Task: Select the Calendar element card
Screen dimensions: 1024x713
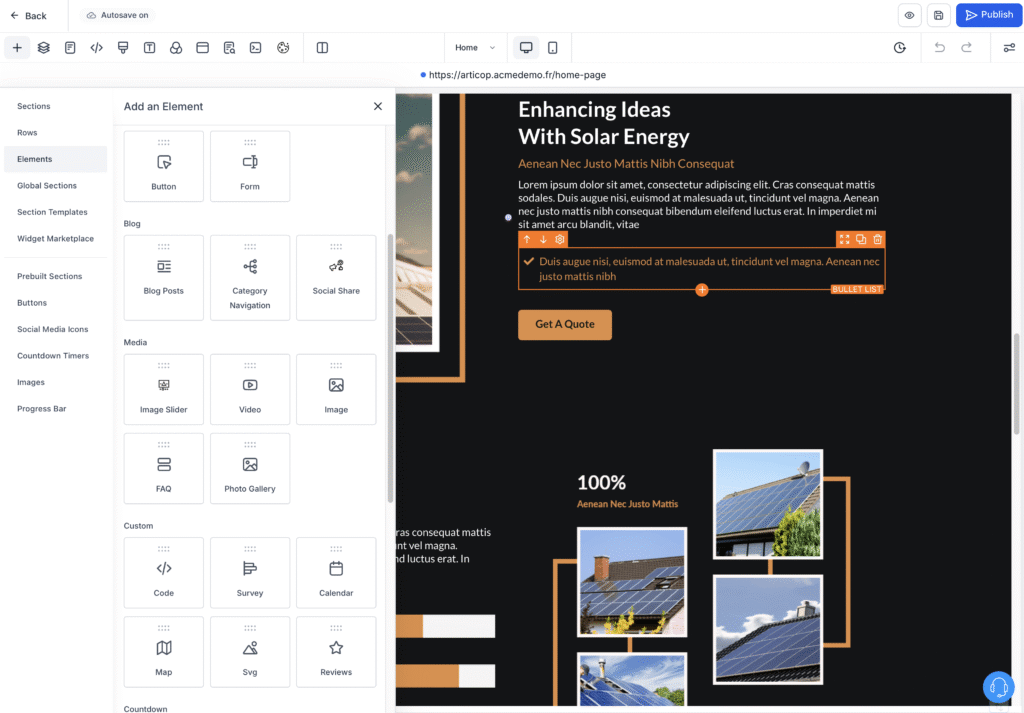Action: tap(336, 573)
